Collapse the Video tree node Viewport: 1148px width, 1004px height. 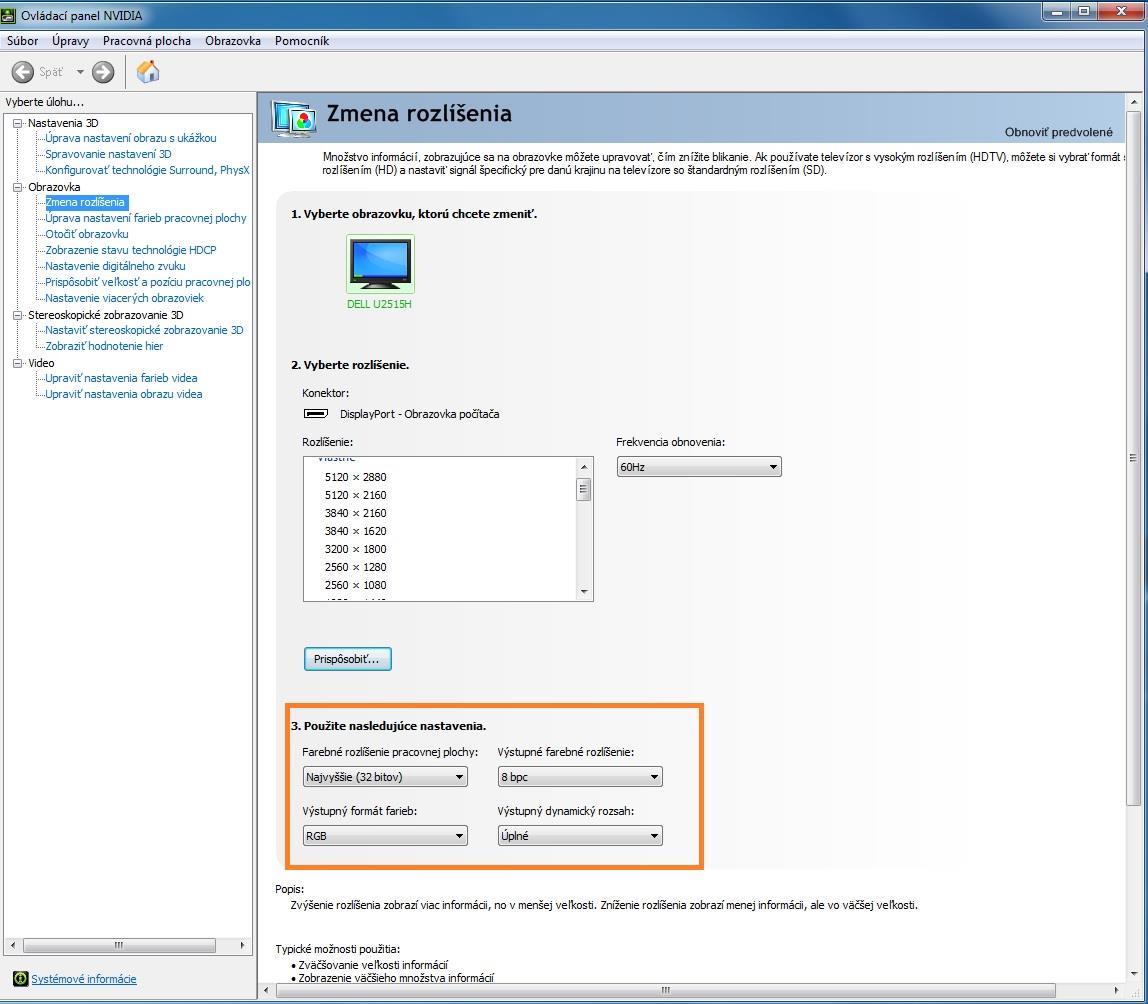coord(17,363)
